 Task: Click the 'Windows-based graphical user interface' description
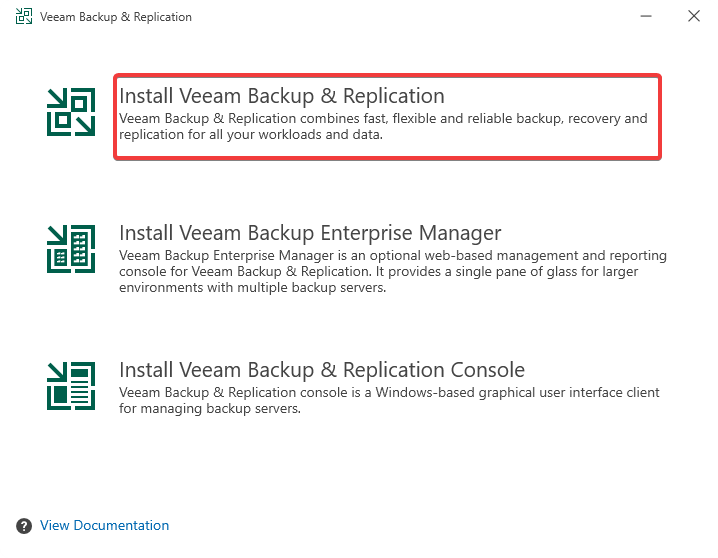pos(389,393)
